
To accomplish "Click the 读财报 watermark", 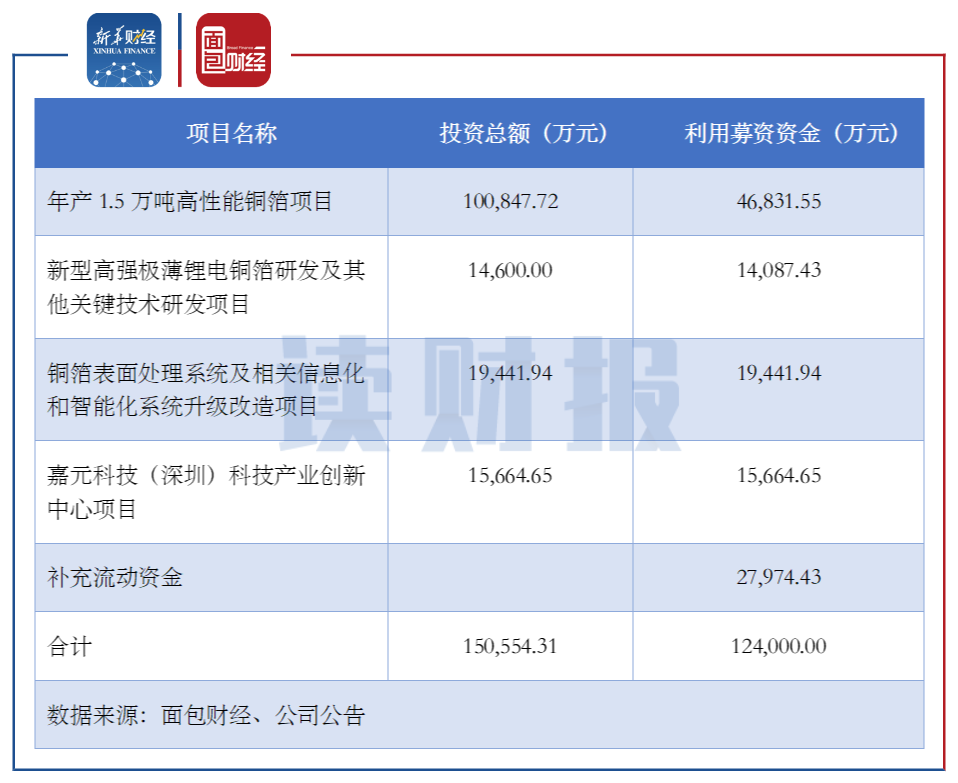I will click(x=480, y=390).
